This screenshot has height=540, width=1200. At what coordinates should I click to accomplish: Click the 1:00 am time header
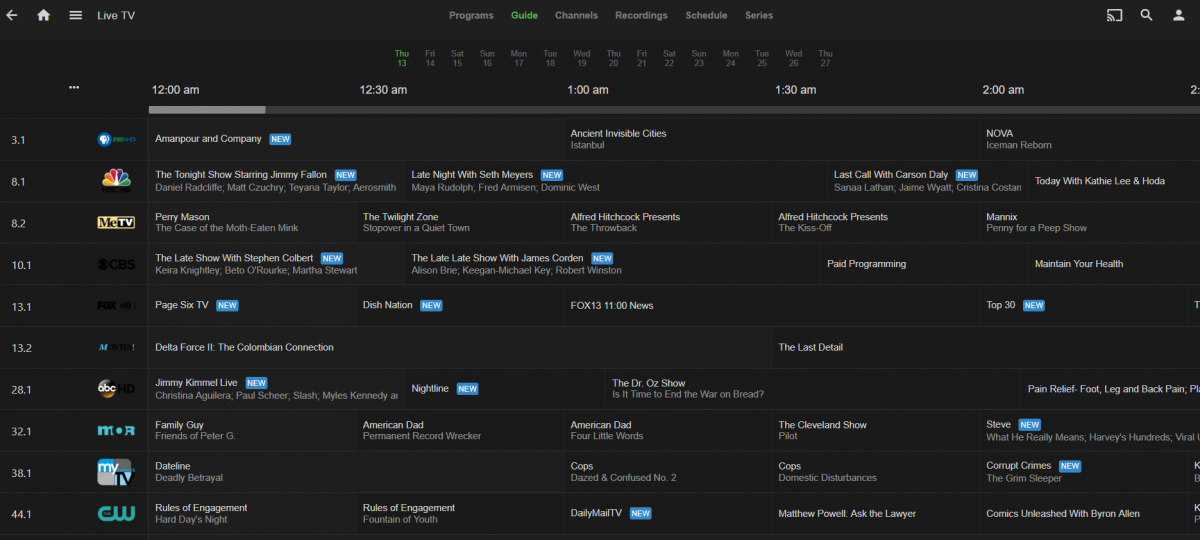(588, 90)
